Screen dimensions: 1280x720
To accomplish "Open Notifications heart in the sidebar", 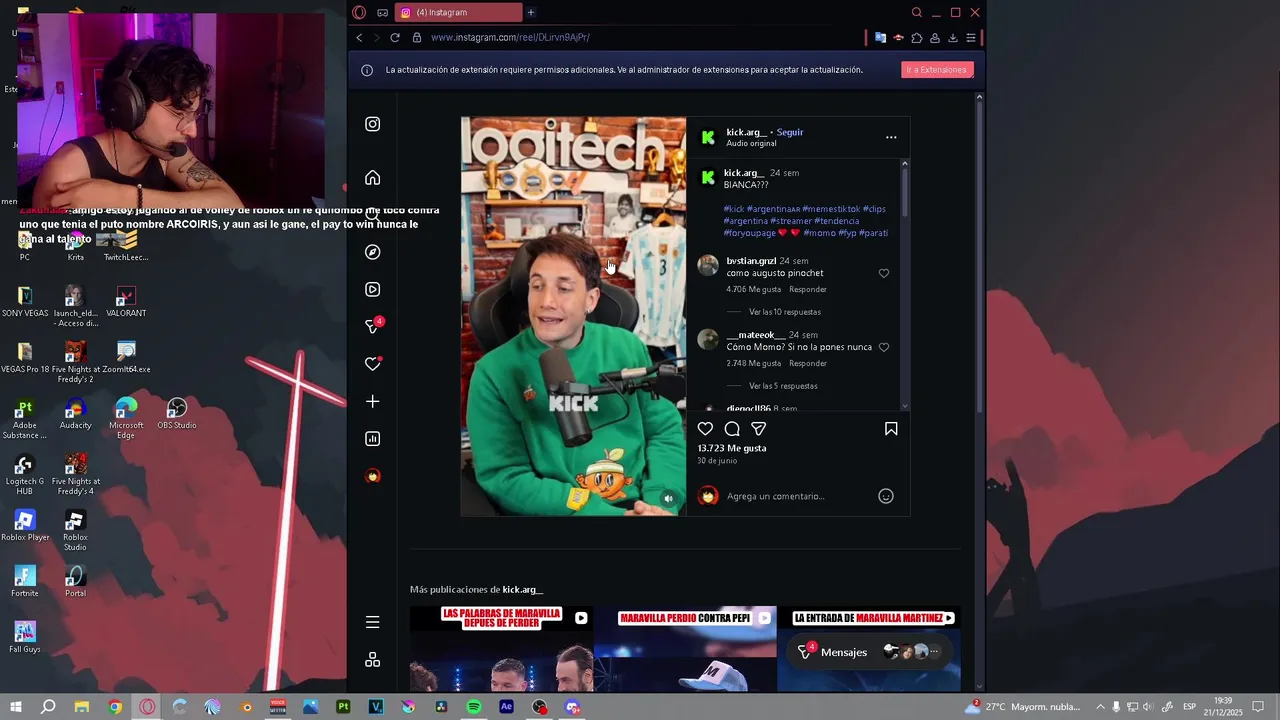I will click(372, 364).
